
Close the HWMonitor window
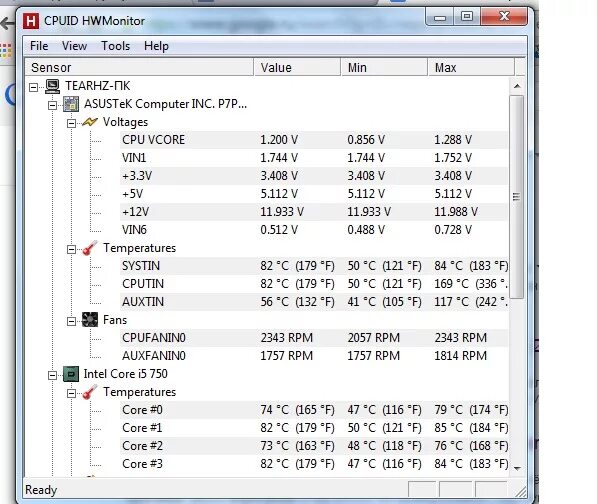(504, 16)
